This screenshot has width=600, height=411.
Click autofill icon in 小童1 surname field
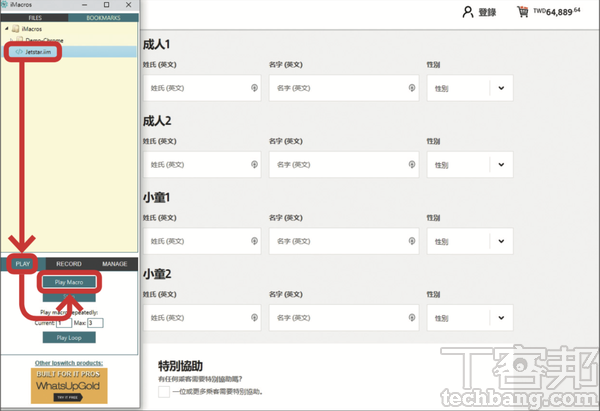click(x=254, y=241)
